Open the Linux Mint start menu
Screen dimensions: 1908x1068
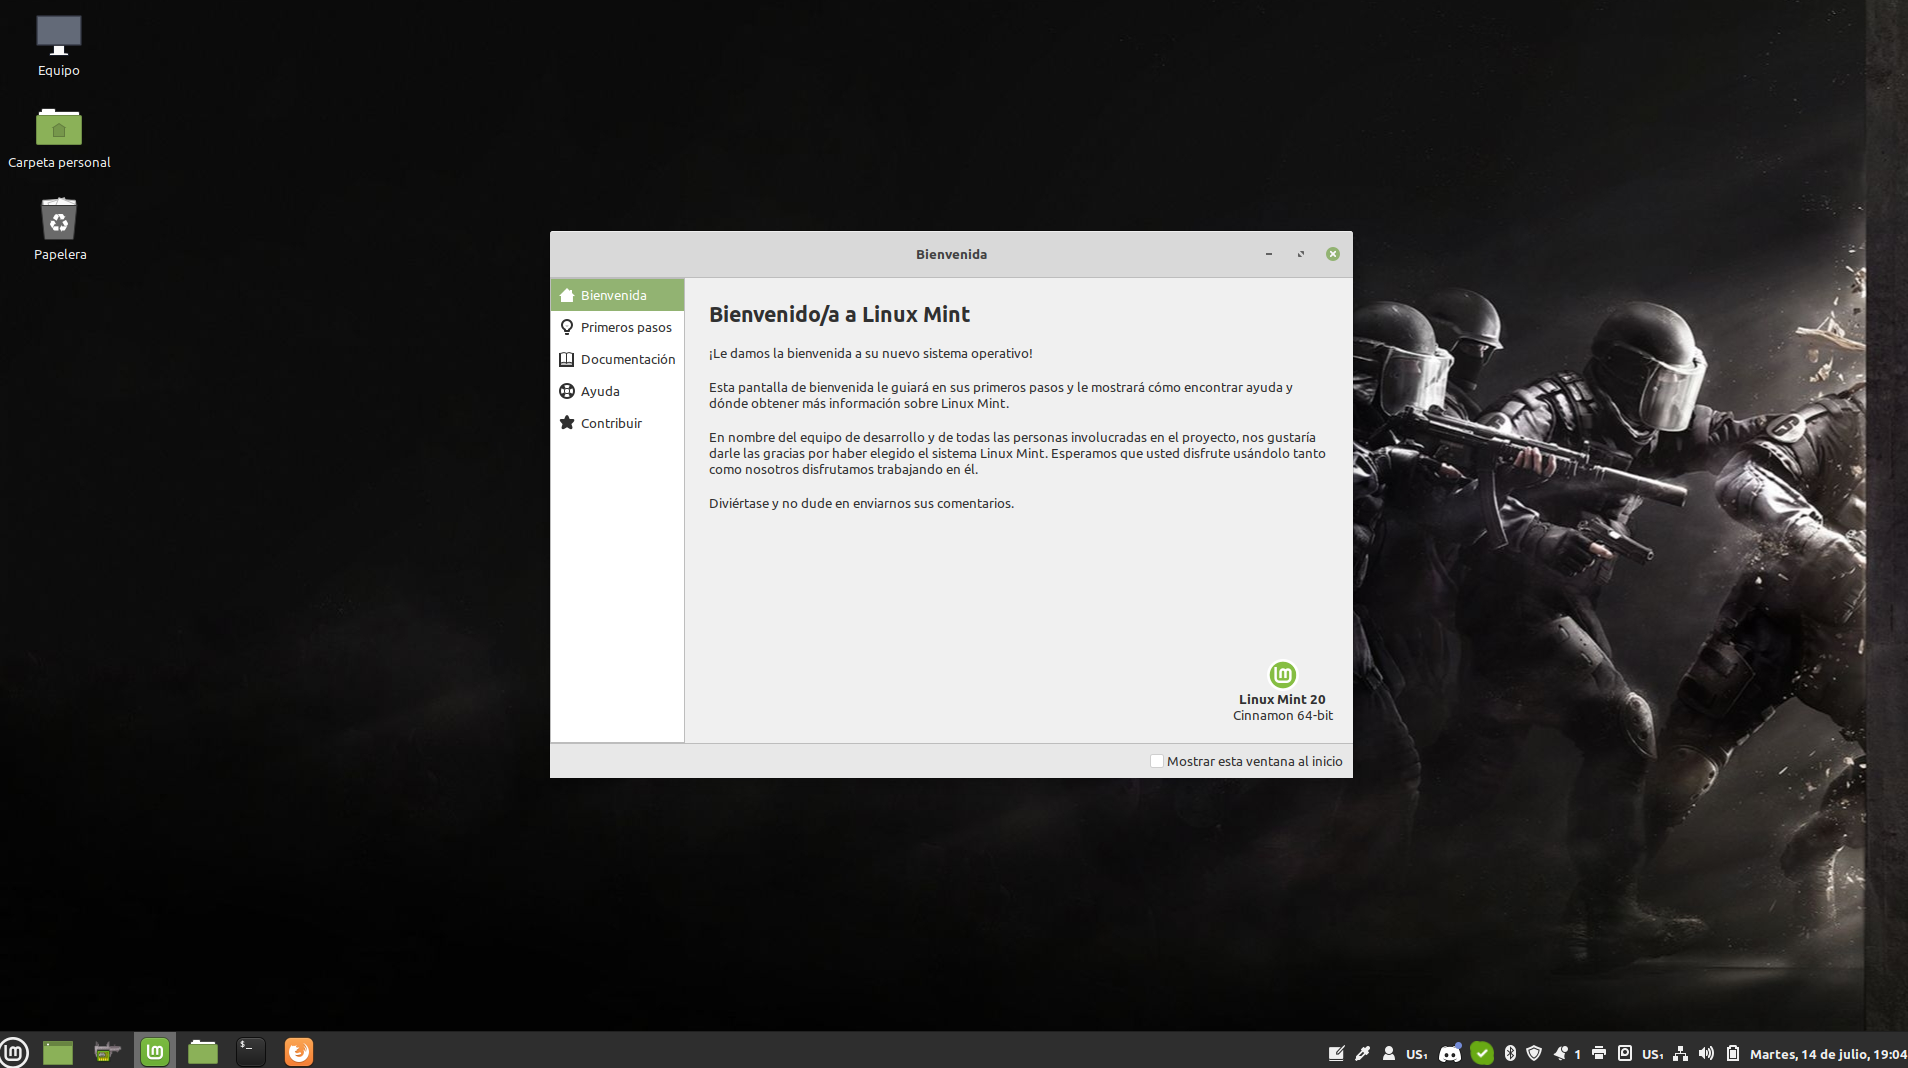tap(14, 1052)
